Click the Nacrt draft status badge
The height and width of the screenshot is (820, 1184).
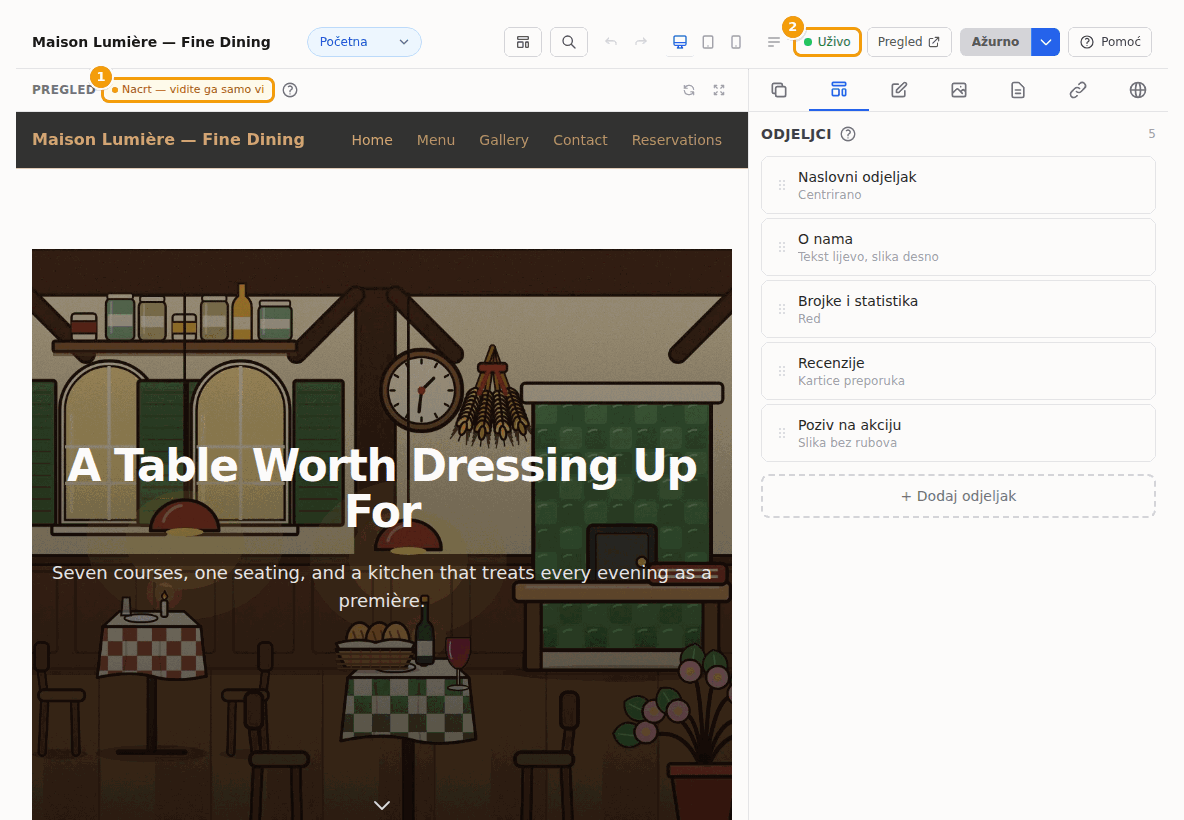tap(188, 89)
